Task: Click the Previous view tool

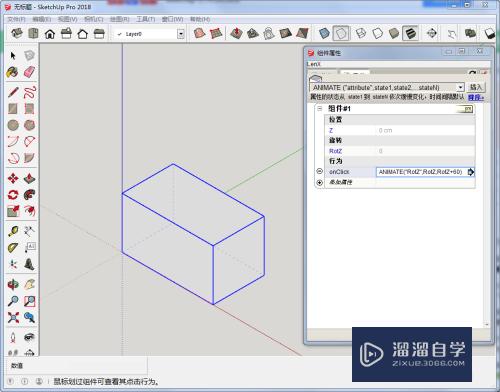Action: coord(29,317)
